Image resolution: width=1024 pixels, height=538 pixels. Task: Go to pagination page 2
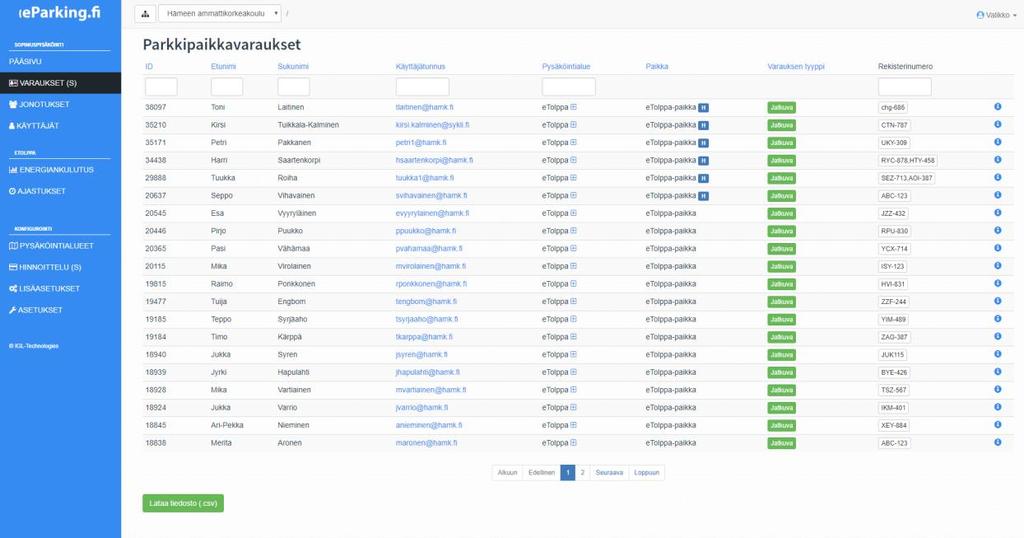pyautogui.click(x=583, y=473)
